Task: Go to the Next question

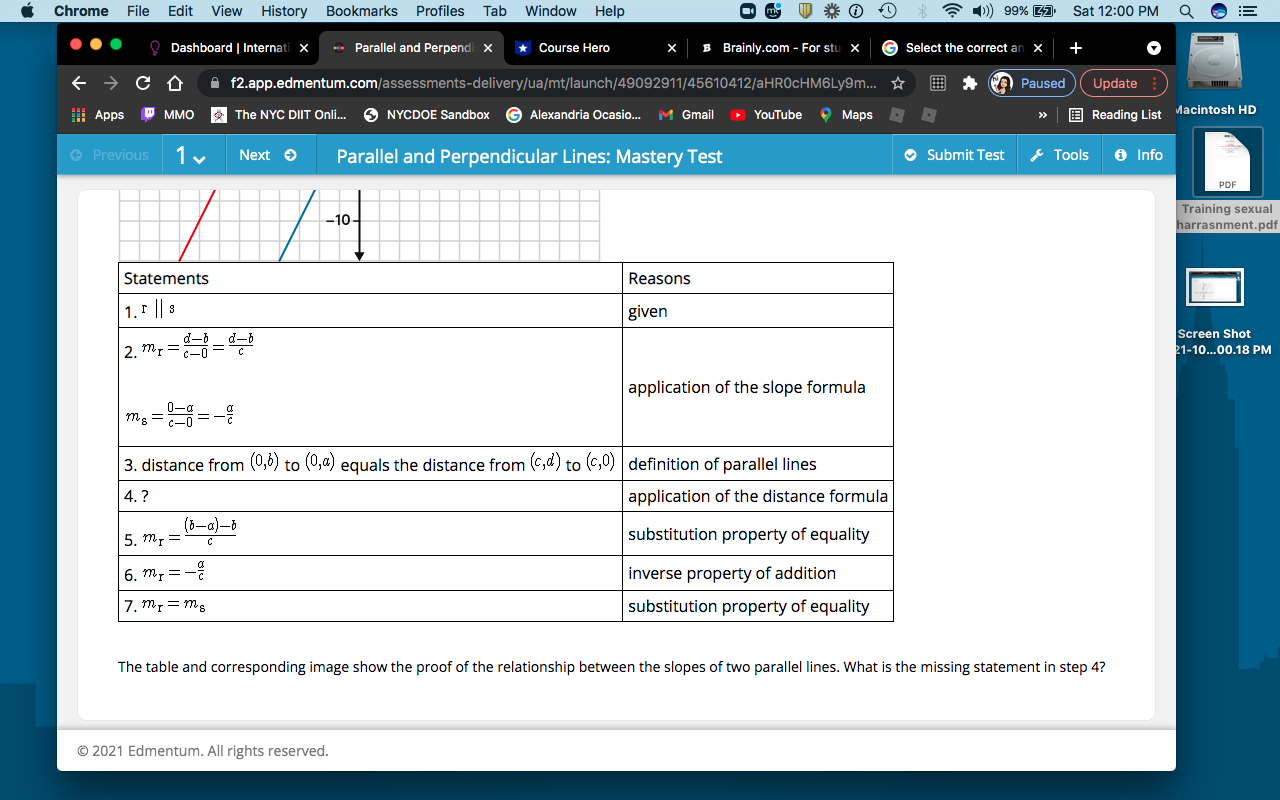Action: pos(268,155)
